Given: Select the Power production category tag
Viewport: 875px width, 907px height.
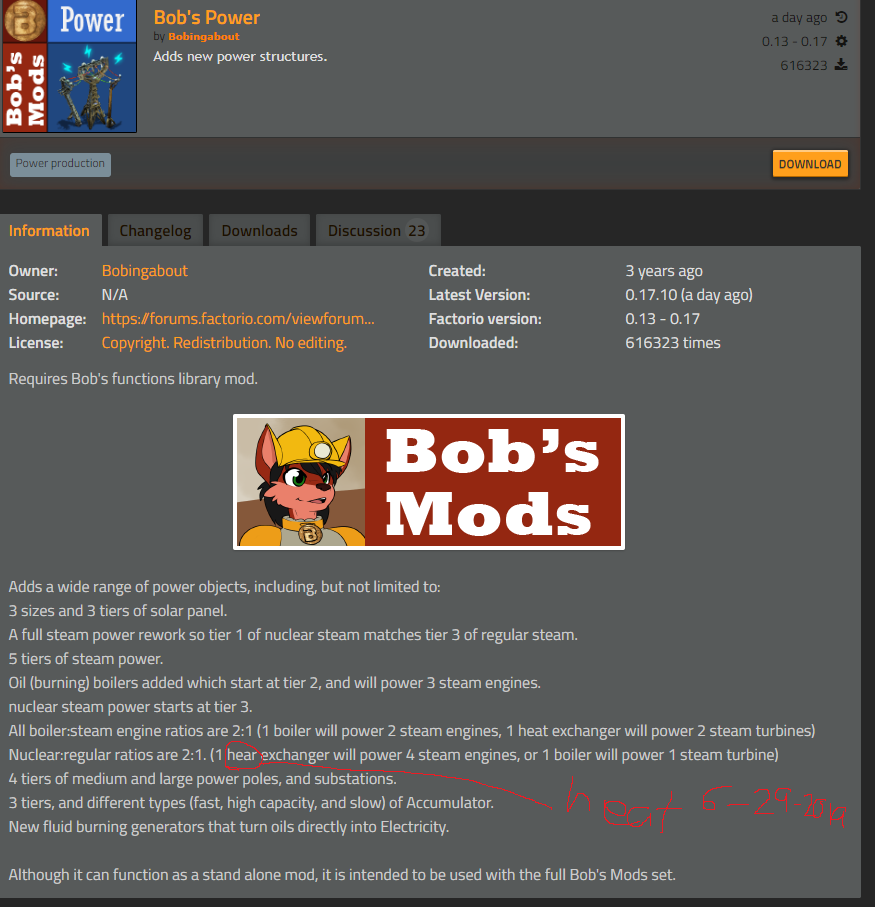Looking at the screenshot, I should tap(60, 164).
